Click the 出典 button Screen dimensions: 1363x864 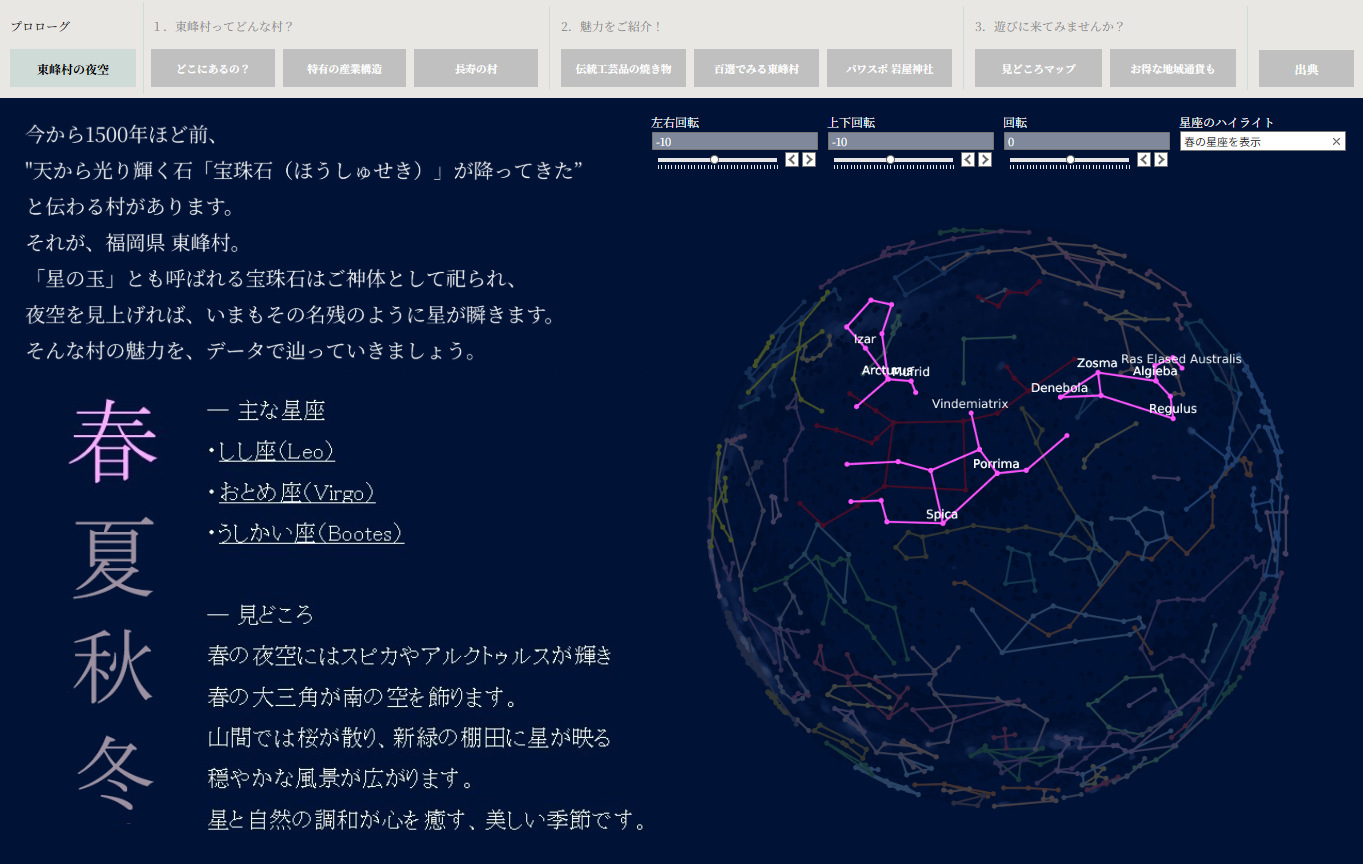1306,69
